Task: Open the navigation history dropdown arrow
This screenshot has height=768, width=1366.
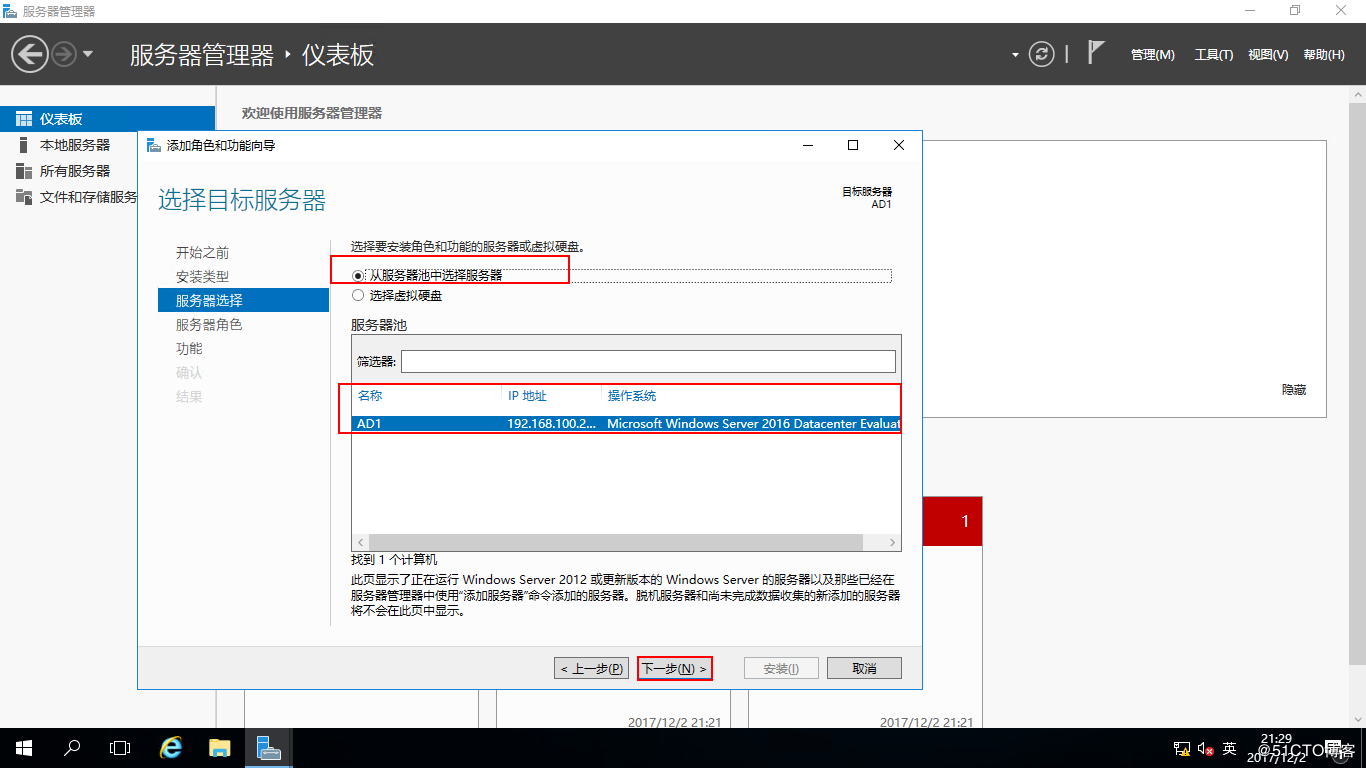Action: [x=88, y=54]
